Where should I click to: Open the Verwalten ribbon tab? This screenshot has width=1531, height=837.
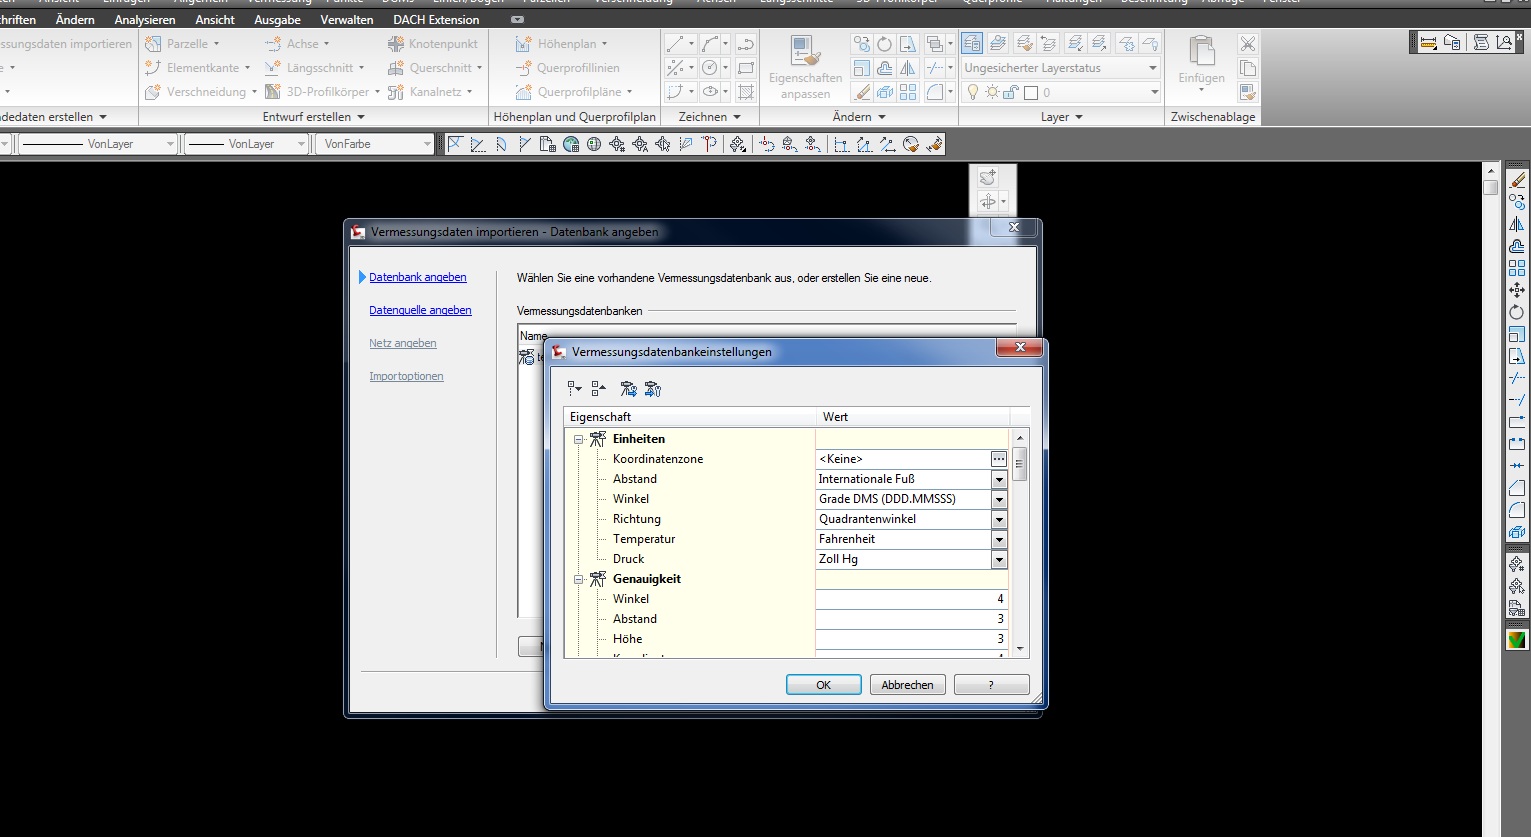[x=347, y=19]
